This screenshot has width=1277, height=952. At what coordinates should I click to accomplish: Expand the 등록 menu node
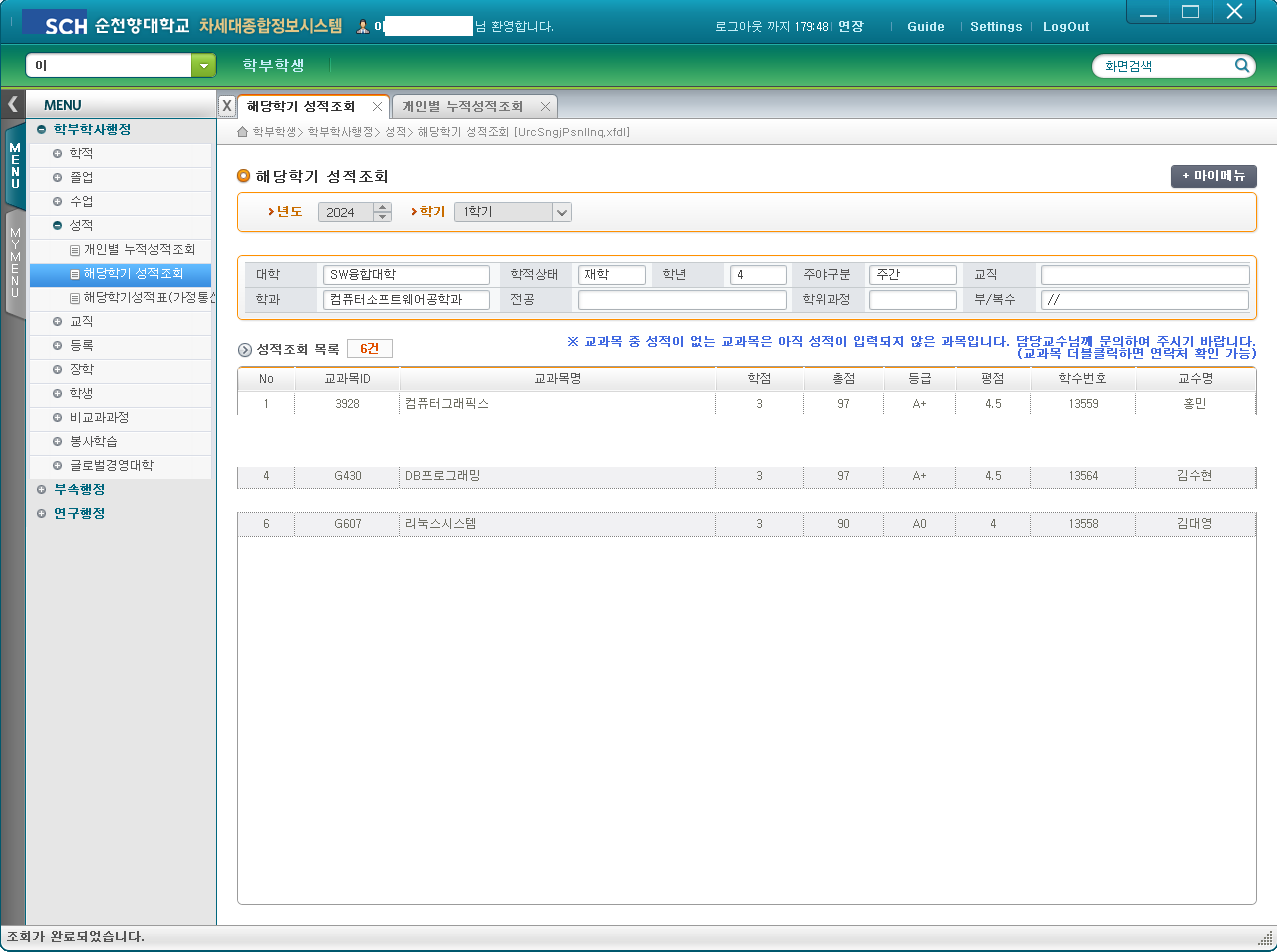[57, 345]
